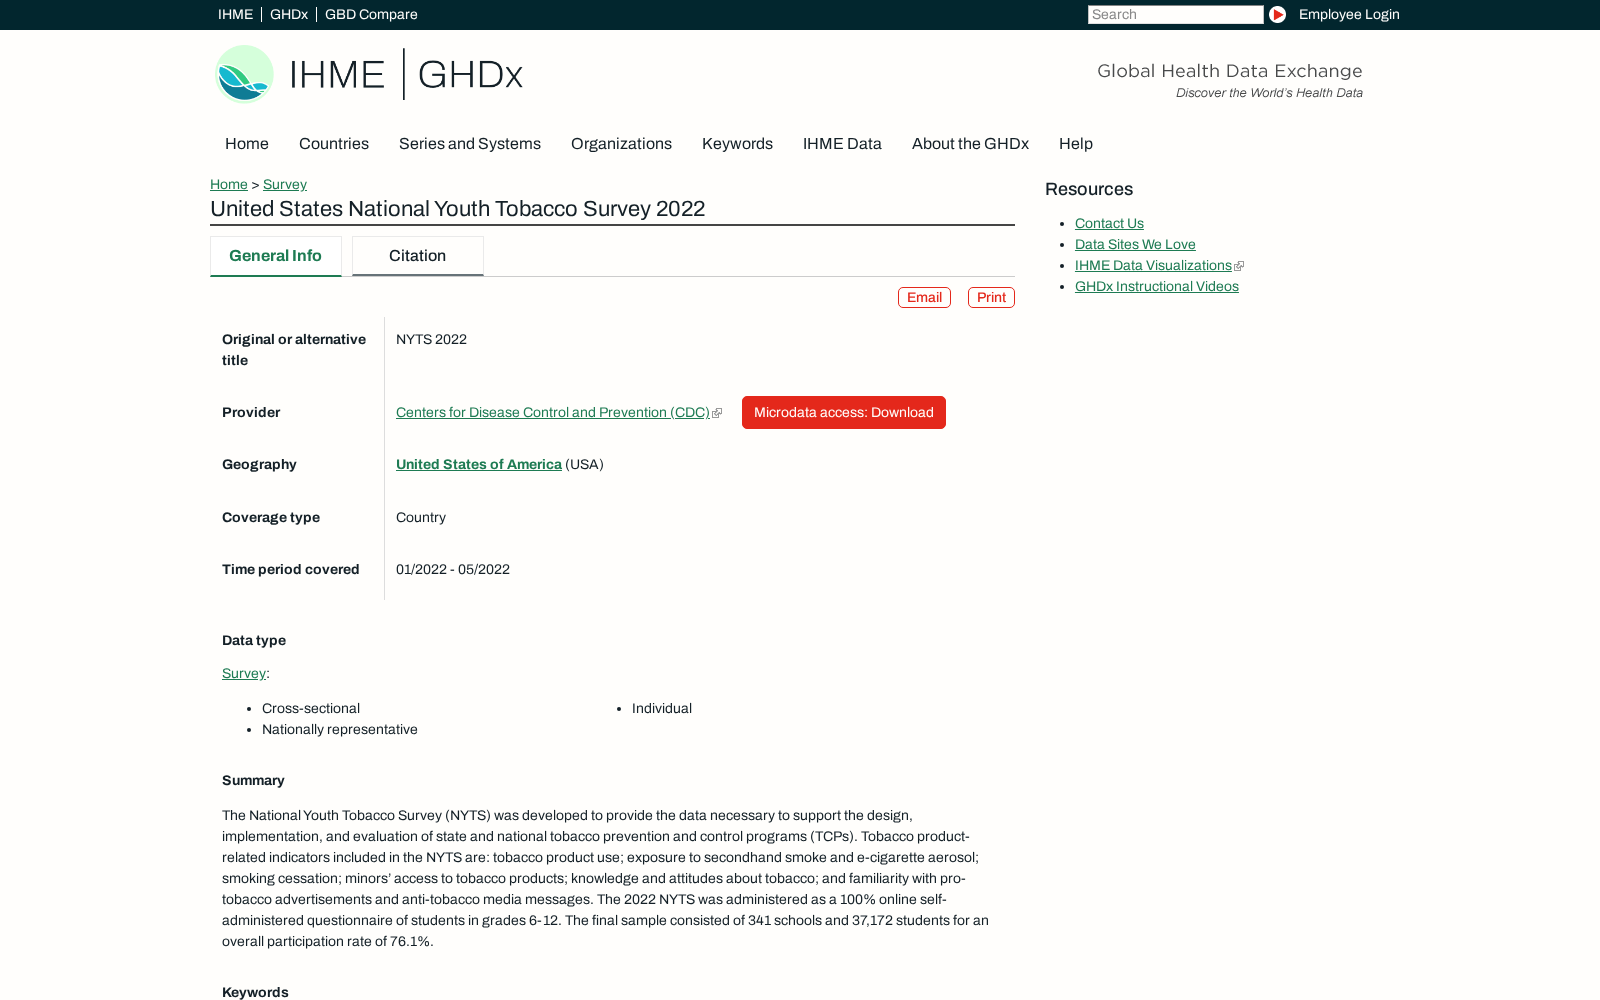The width and height of the screenshot is (1600, 1000).
Task: Click the Resources heading
Action: point(1089,189)
